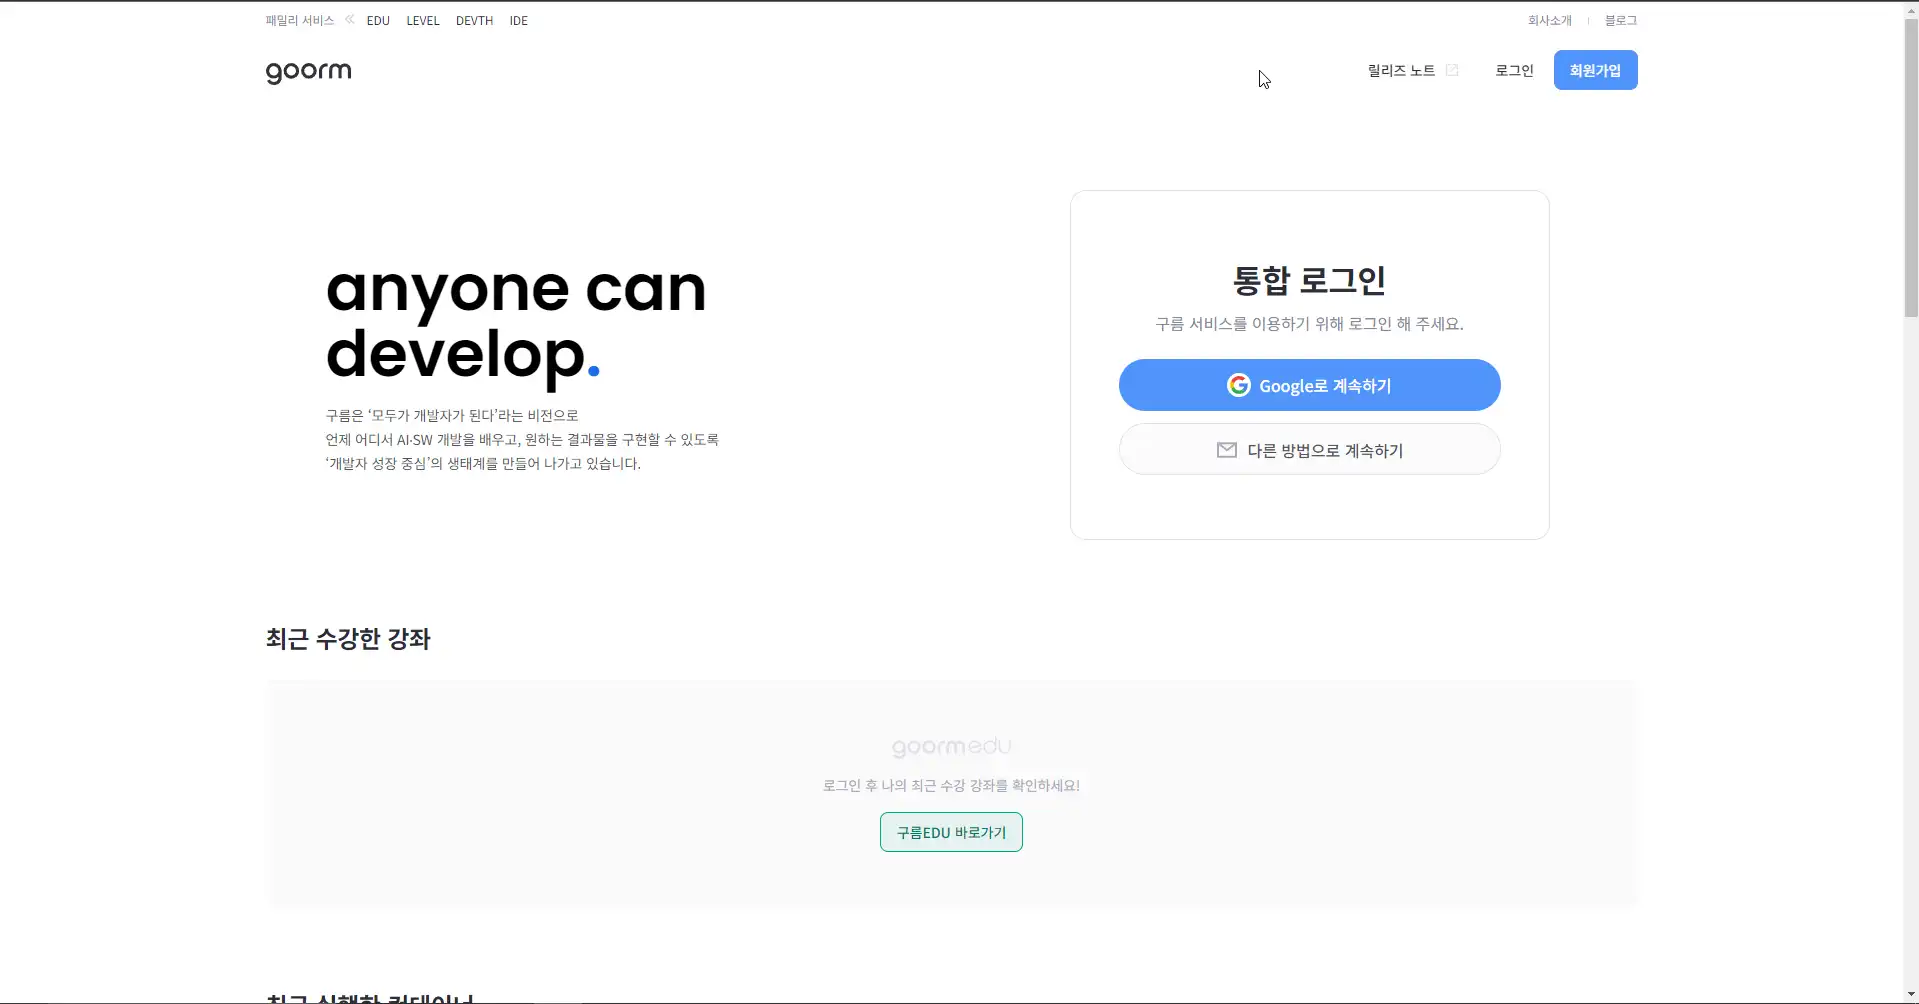Click the page vertical scrollbar thumb
The image size is (1919, 1004).
point(1911,167)
